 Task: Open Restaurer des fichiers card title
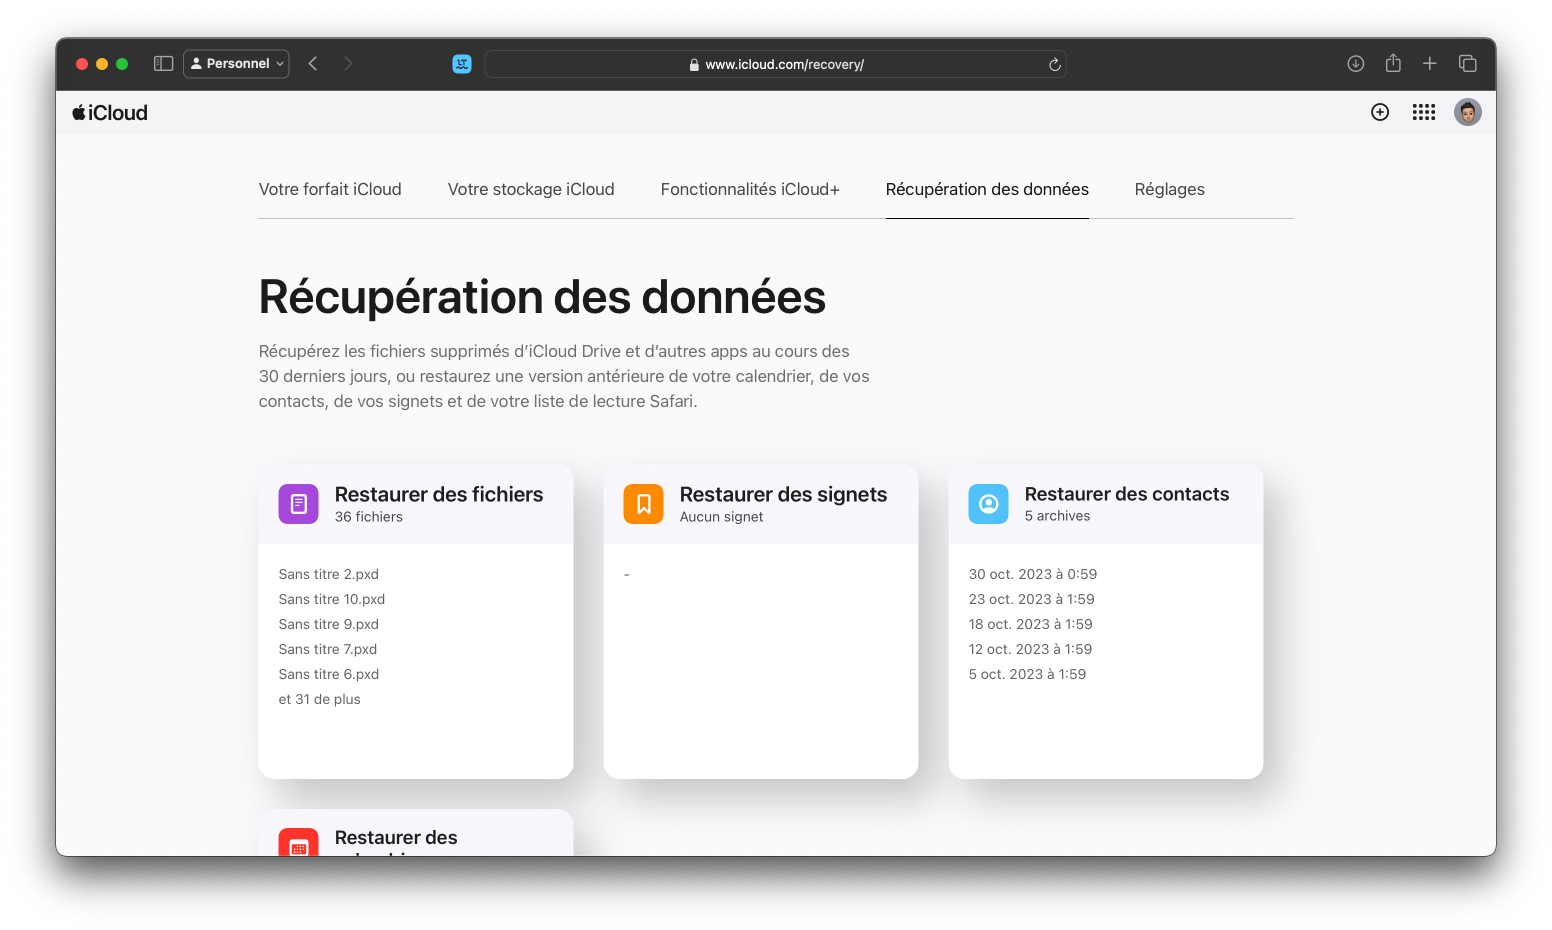(439, 494)
